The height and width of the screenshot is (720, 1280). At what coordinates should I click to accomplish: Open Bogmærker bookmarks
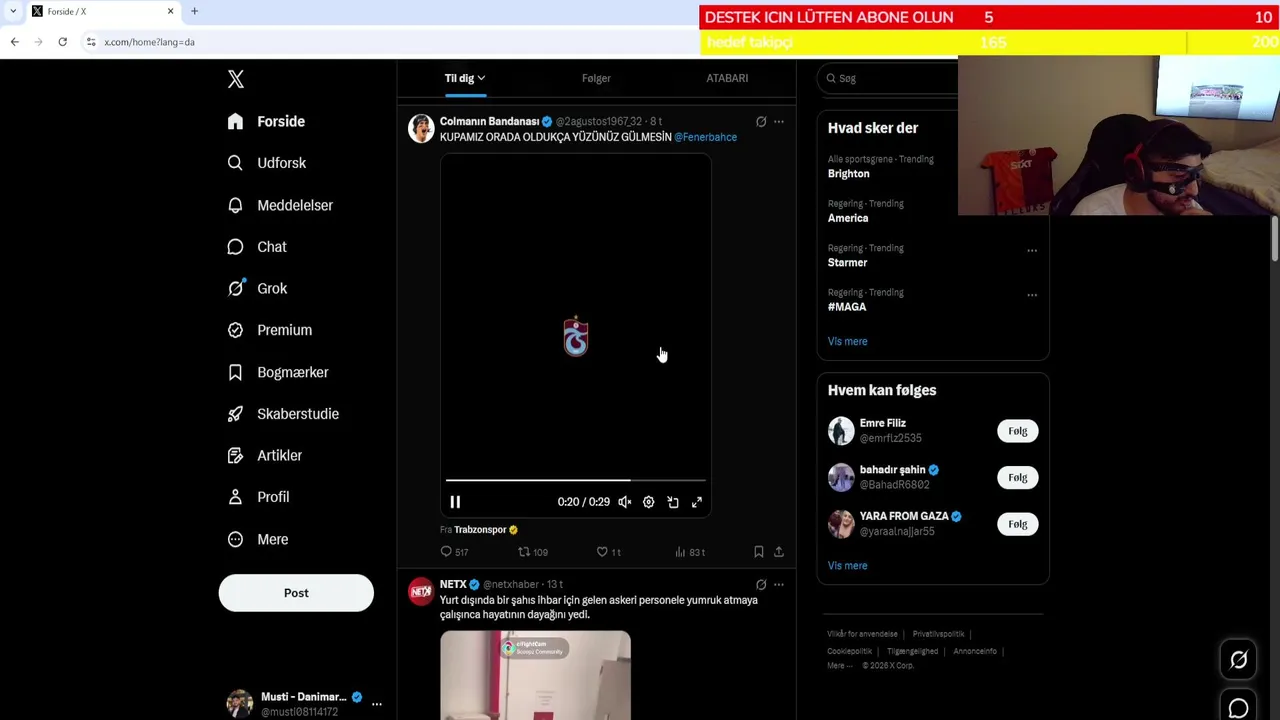278,372
